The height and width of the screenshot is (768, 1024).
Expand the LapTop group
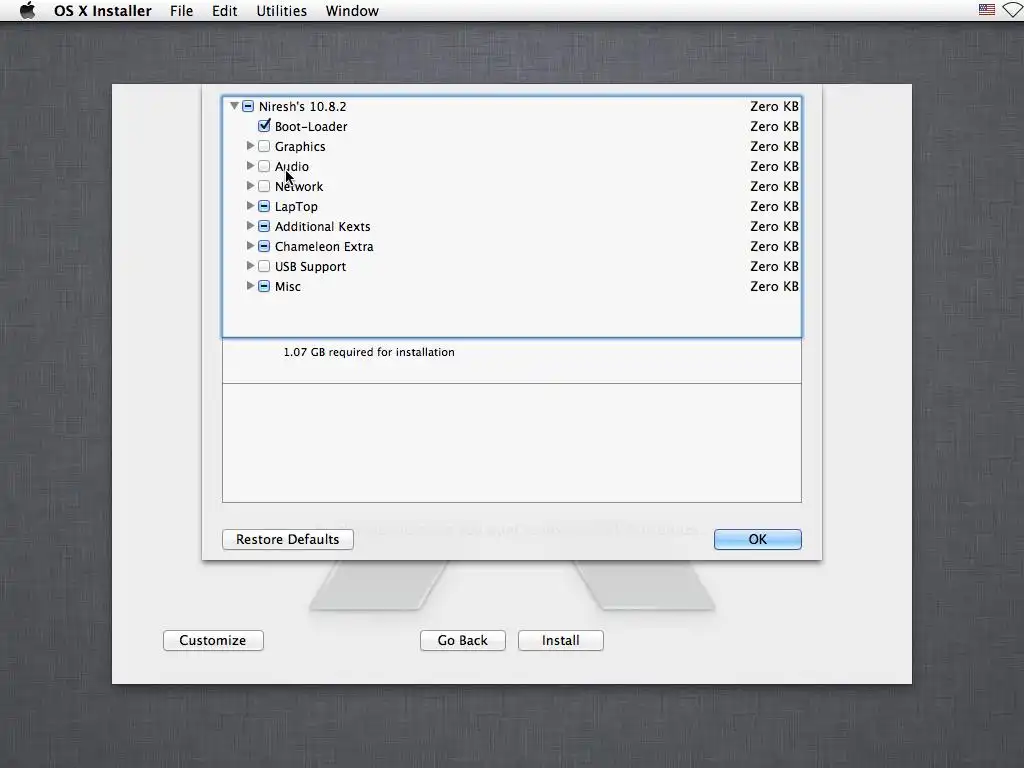click(x=250, y=206)
